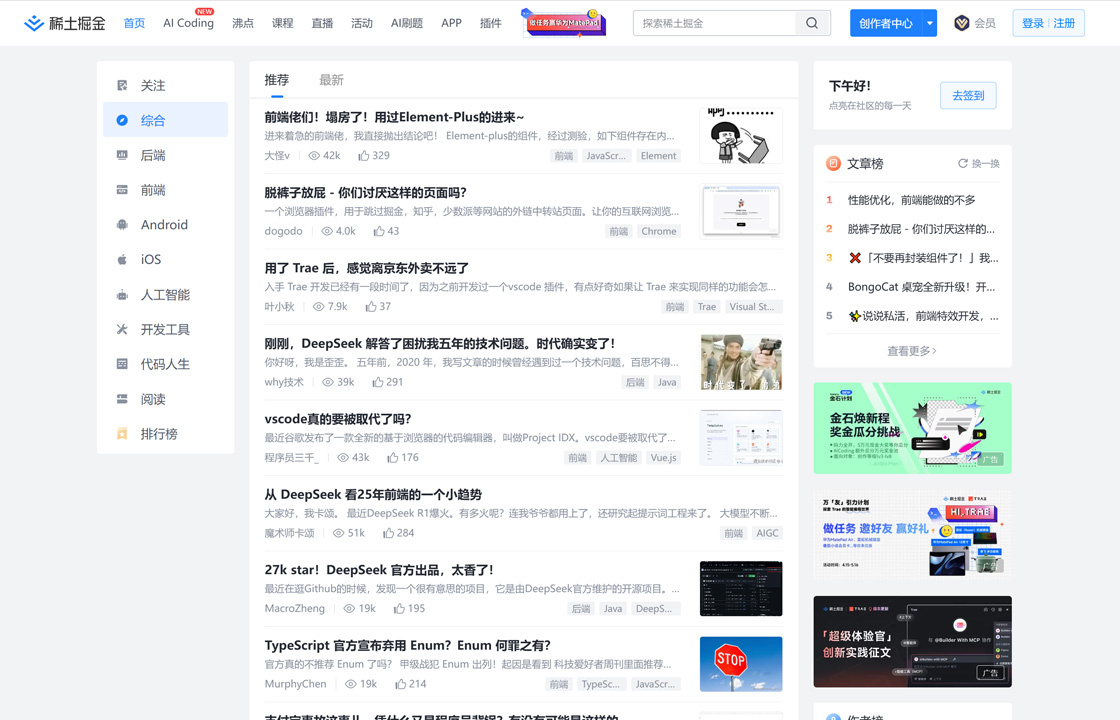Click the DeepSeek gun meme thumbnail
Image resolution: width=1120 pixels, height=720 pixels.
[741, 362]
